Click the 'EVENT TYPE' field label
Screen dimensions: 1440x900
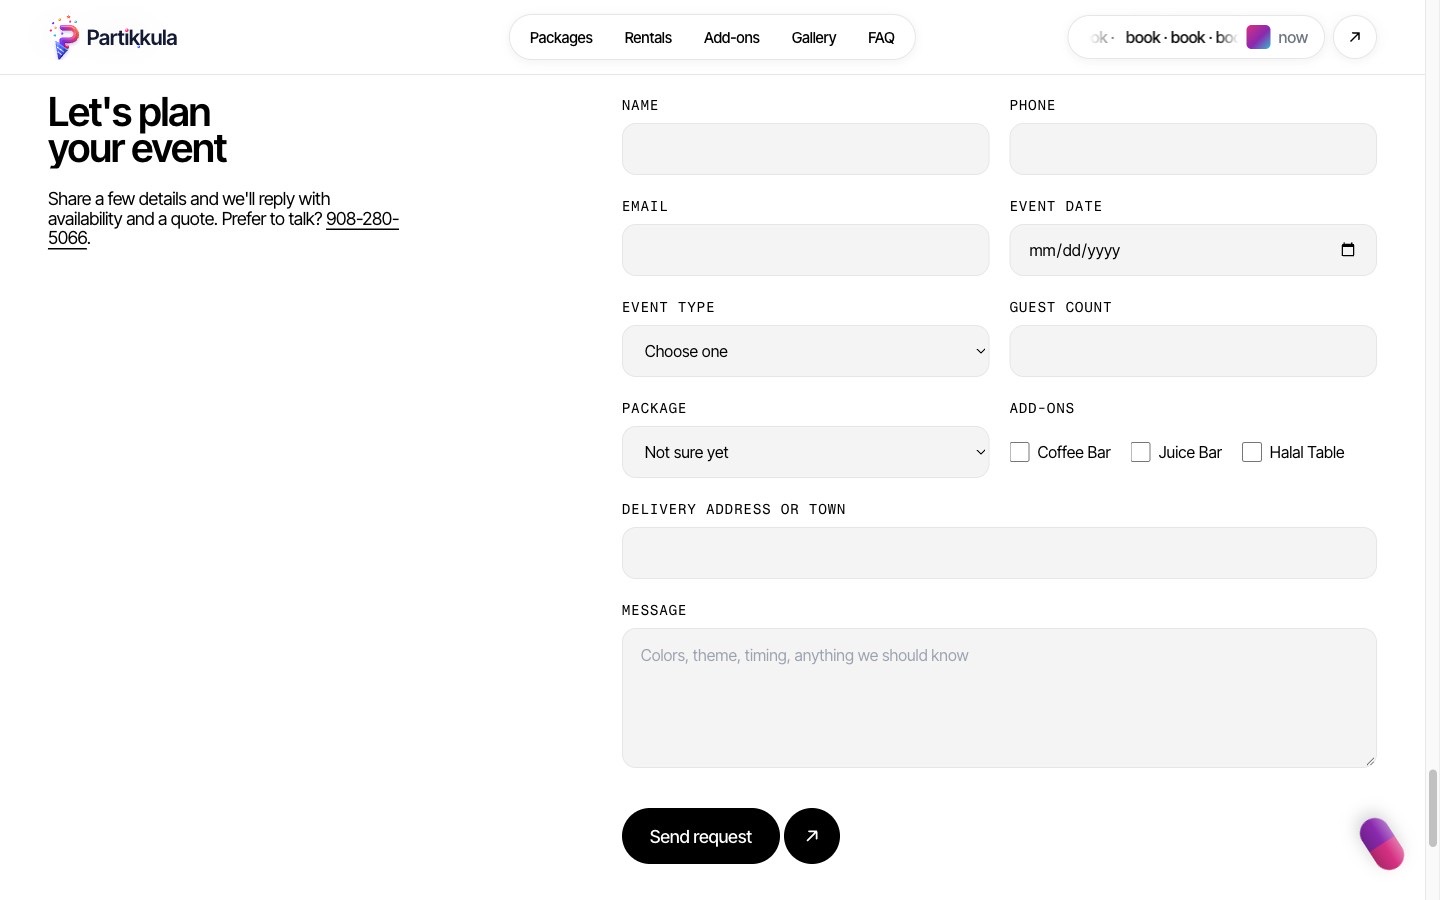coord(668,307)
